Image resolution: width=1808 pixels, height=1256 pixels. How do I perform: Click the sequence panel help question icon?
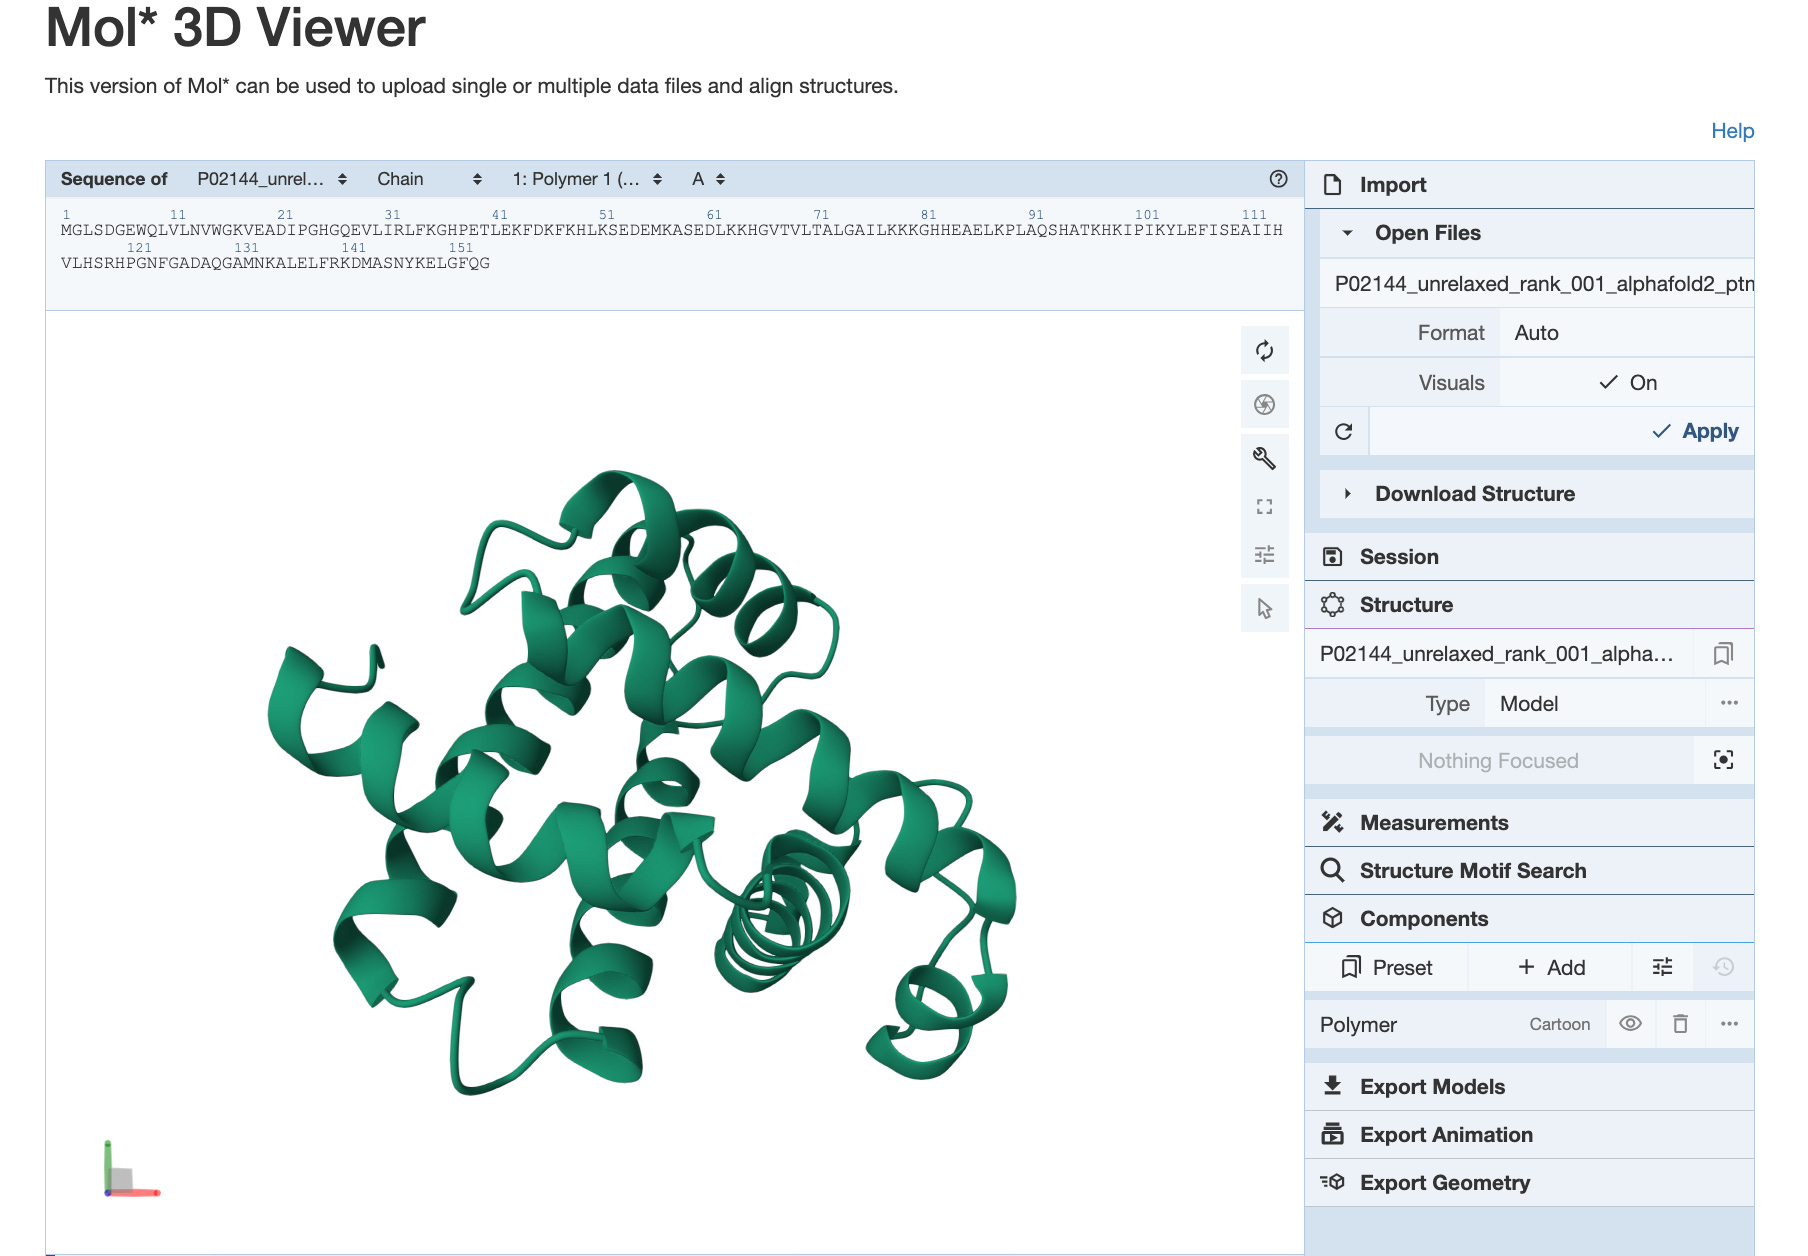tap(1278, 179)
